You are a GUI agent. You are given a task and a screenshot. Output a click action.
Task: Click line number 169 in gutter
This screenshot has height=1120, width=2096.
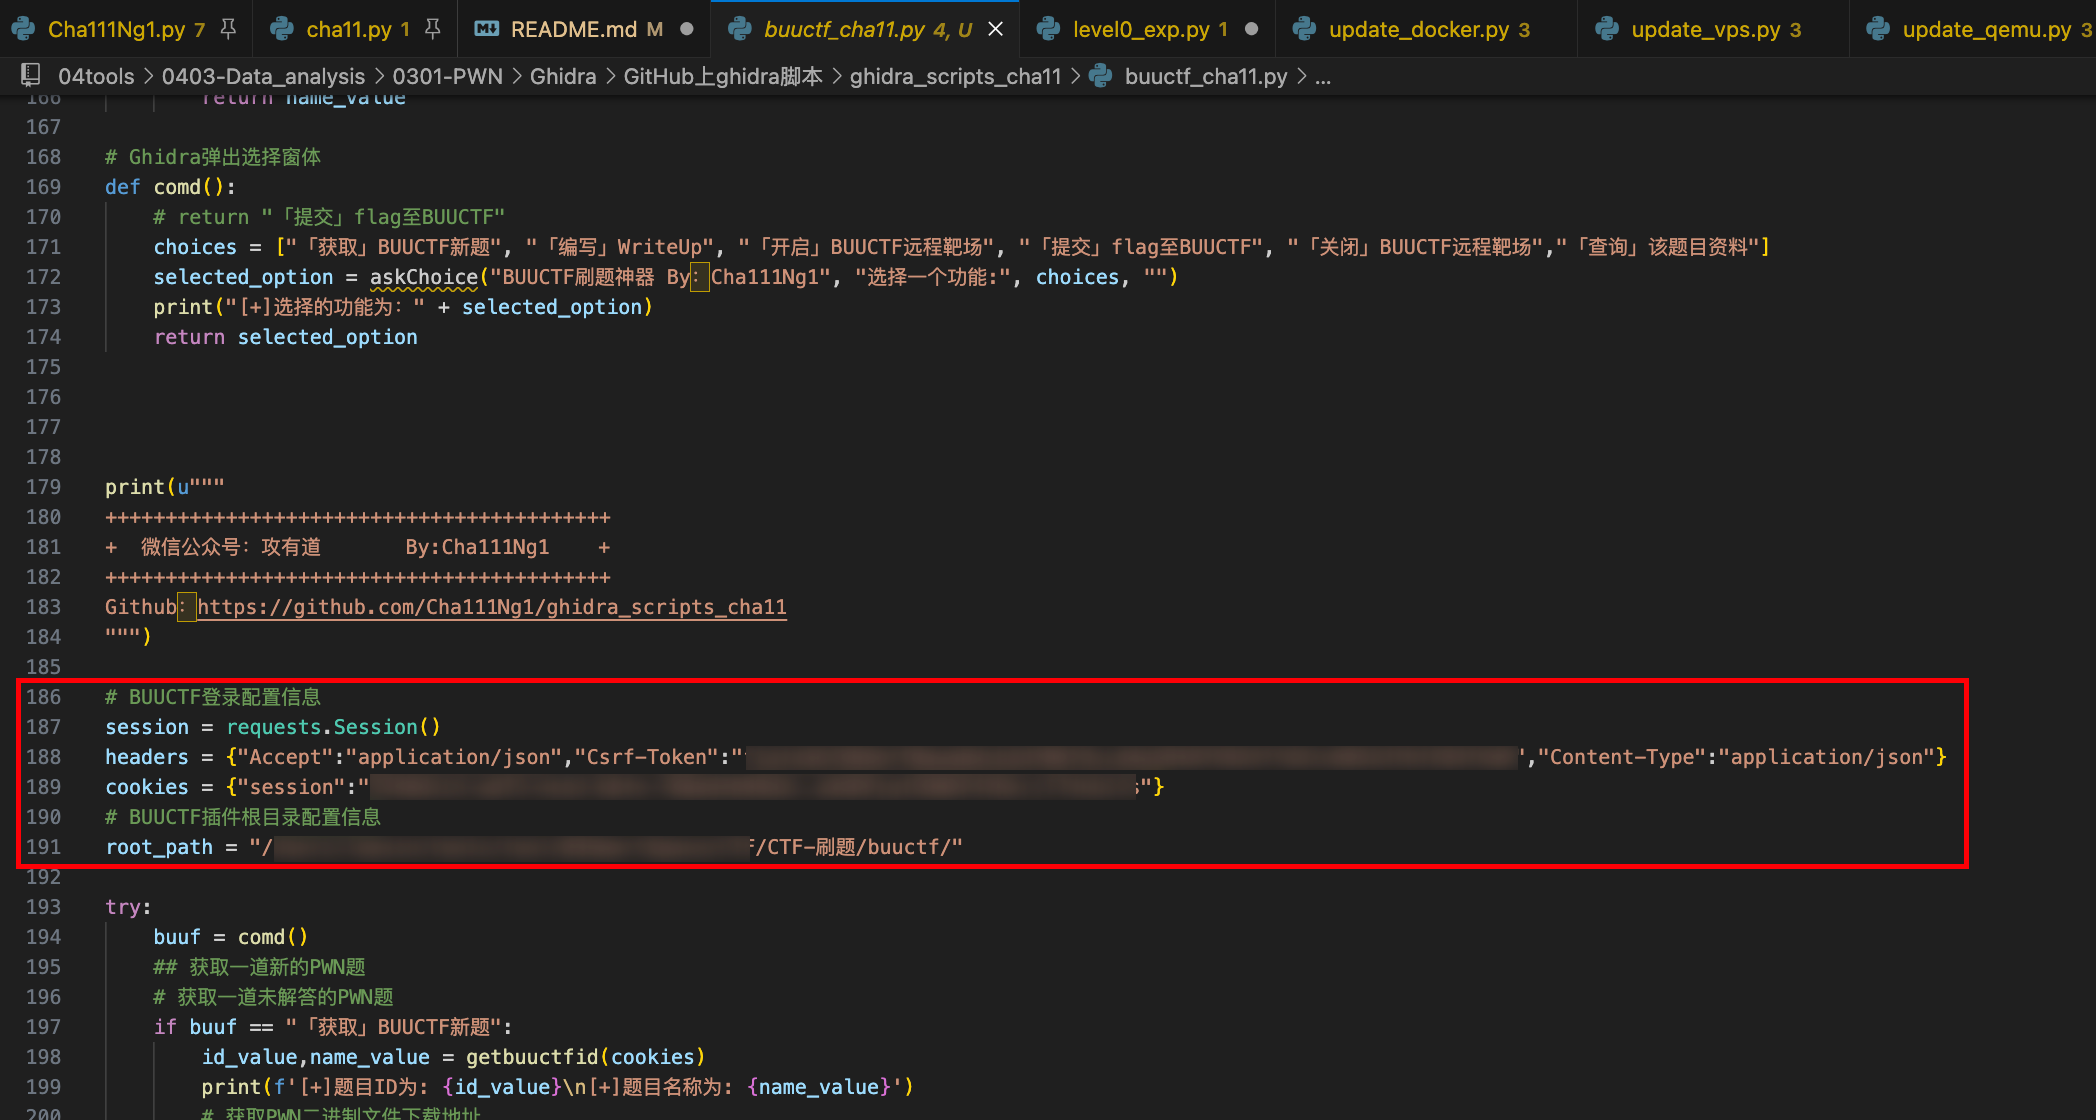tap(43, 187)
